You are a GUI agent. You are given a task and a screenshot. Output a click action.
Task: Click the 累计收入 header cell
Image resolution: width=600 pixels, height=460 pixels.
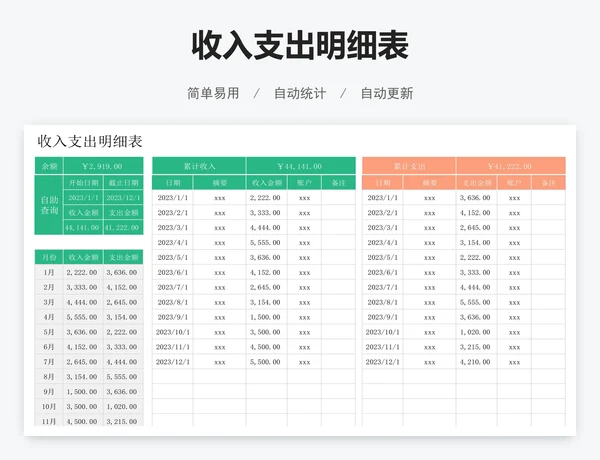tap(199, 166)
